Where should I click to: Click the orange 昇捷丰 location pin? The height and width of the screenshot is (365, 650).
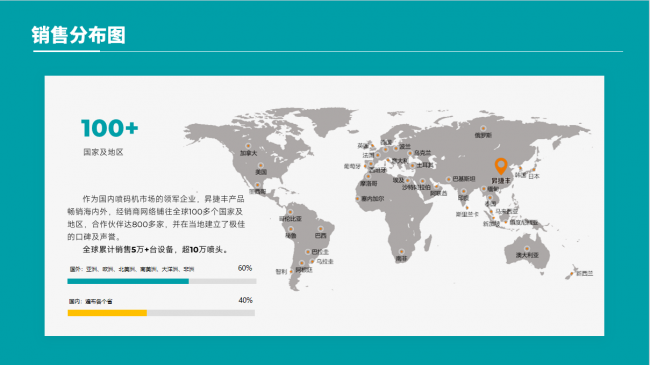(x=501, y=166)
